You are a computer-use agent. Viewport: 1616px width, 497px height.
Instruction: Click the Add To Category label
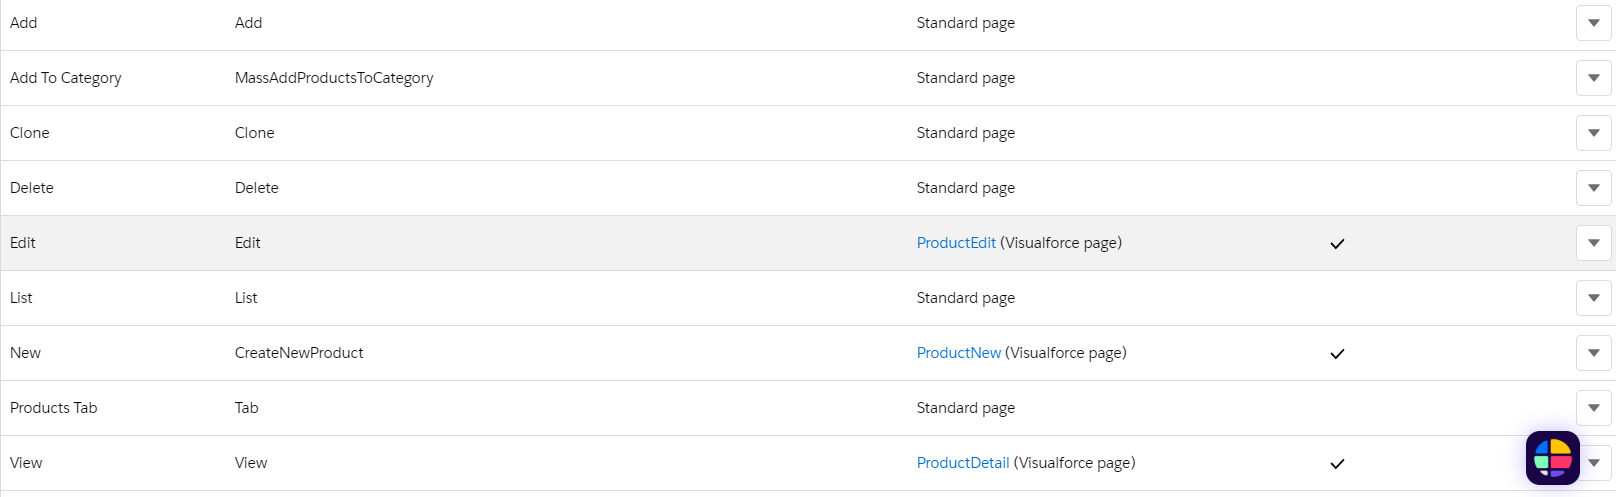(x=66, y=78)
